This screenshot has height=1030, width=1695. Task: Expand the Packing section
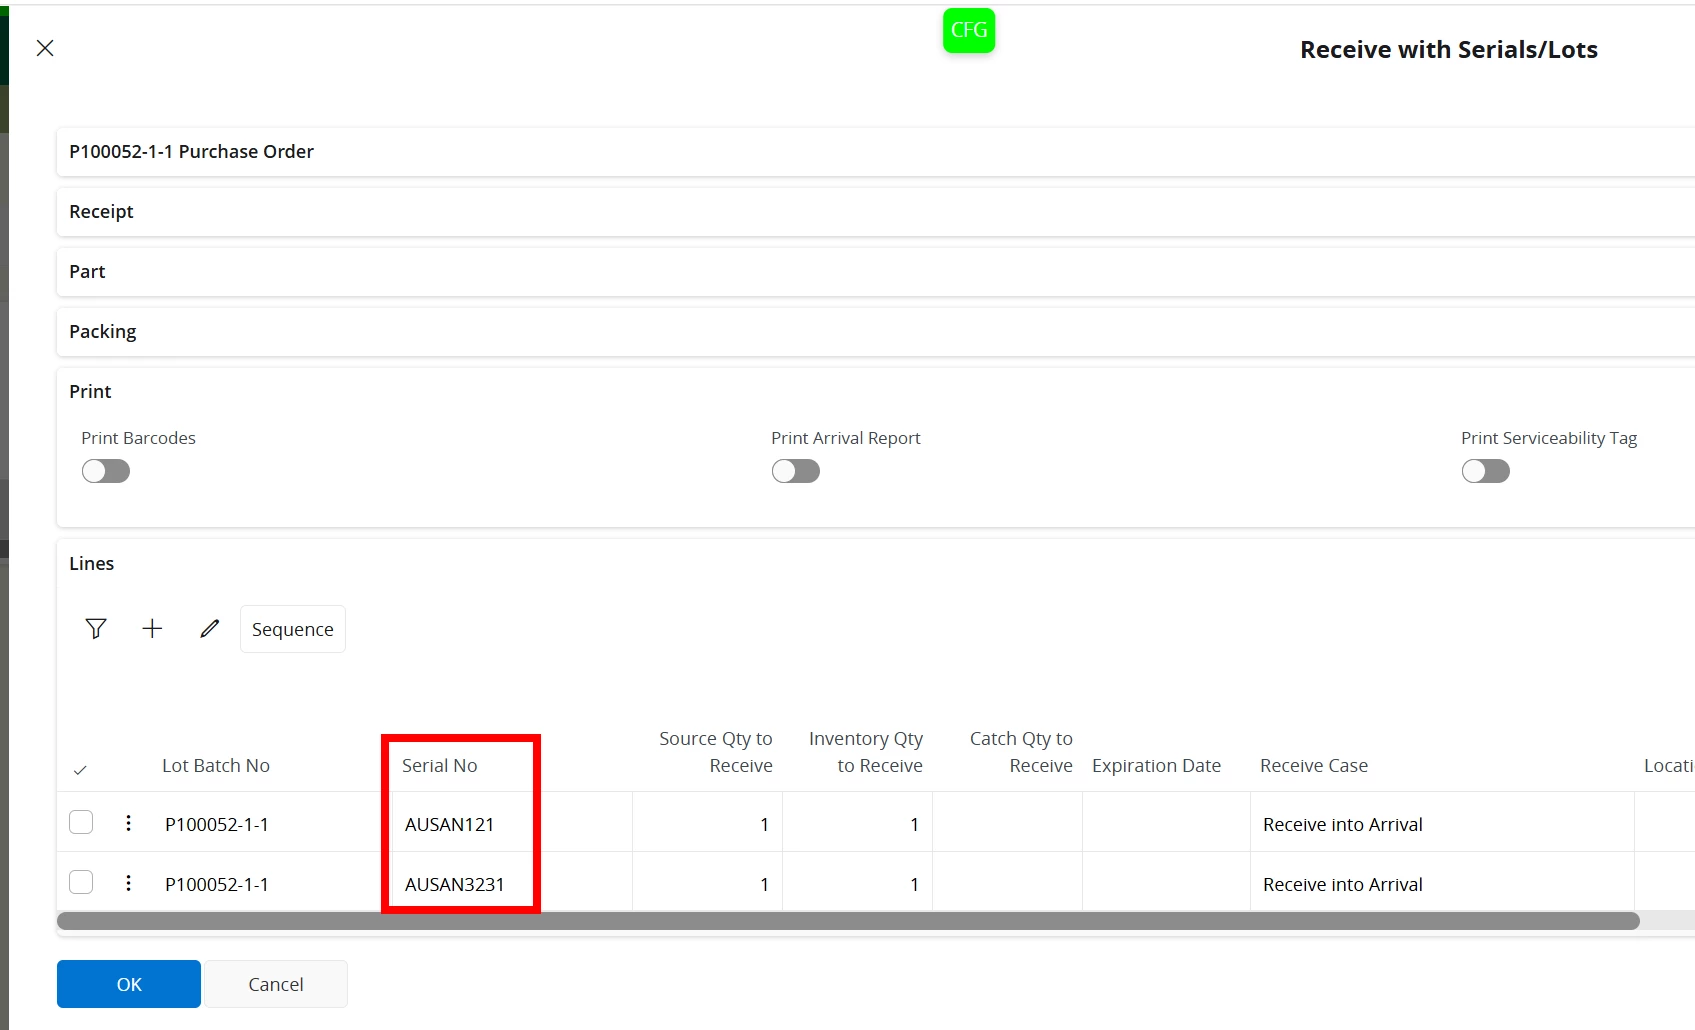[876, 332]
